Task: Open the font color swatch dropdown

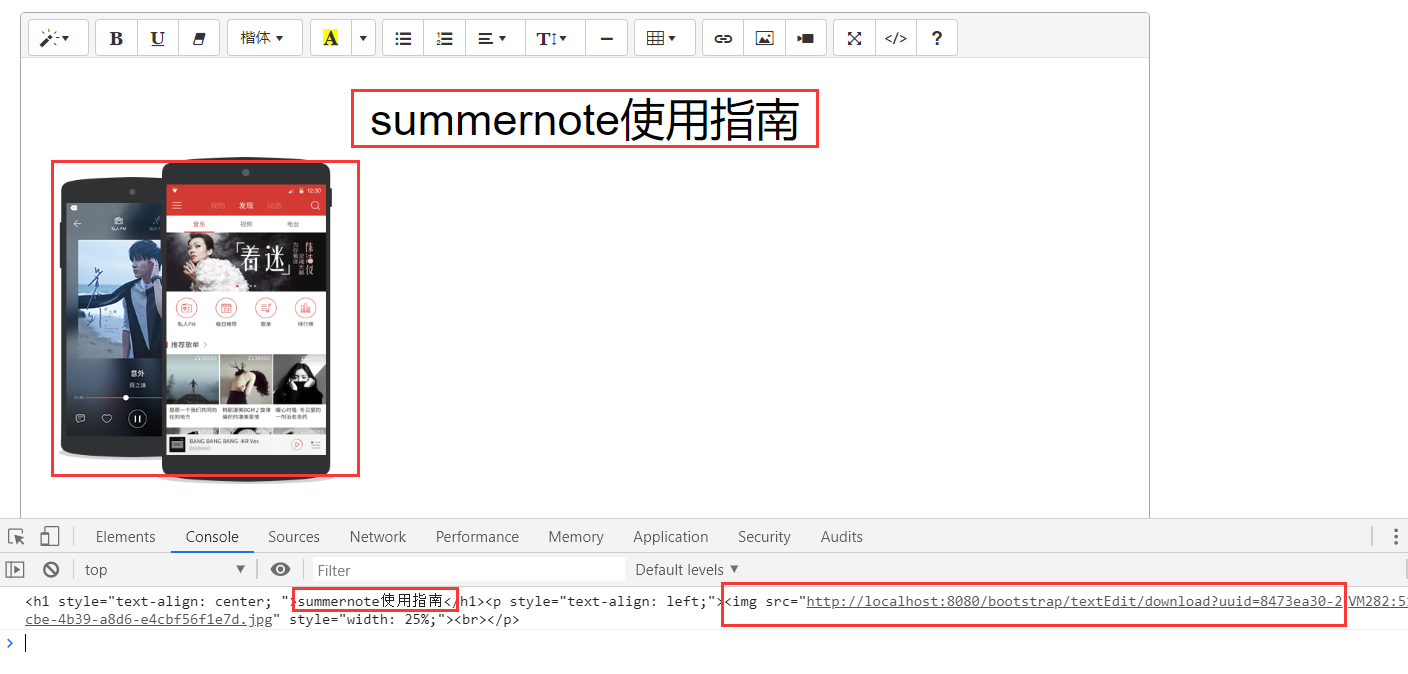Action: coord(362,37)
